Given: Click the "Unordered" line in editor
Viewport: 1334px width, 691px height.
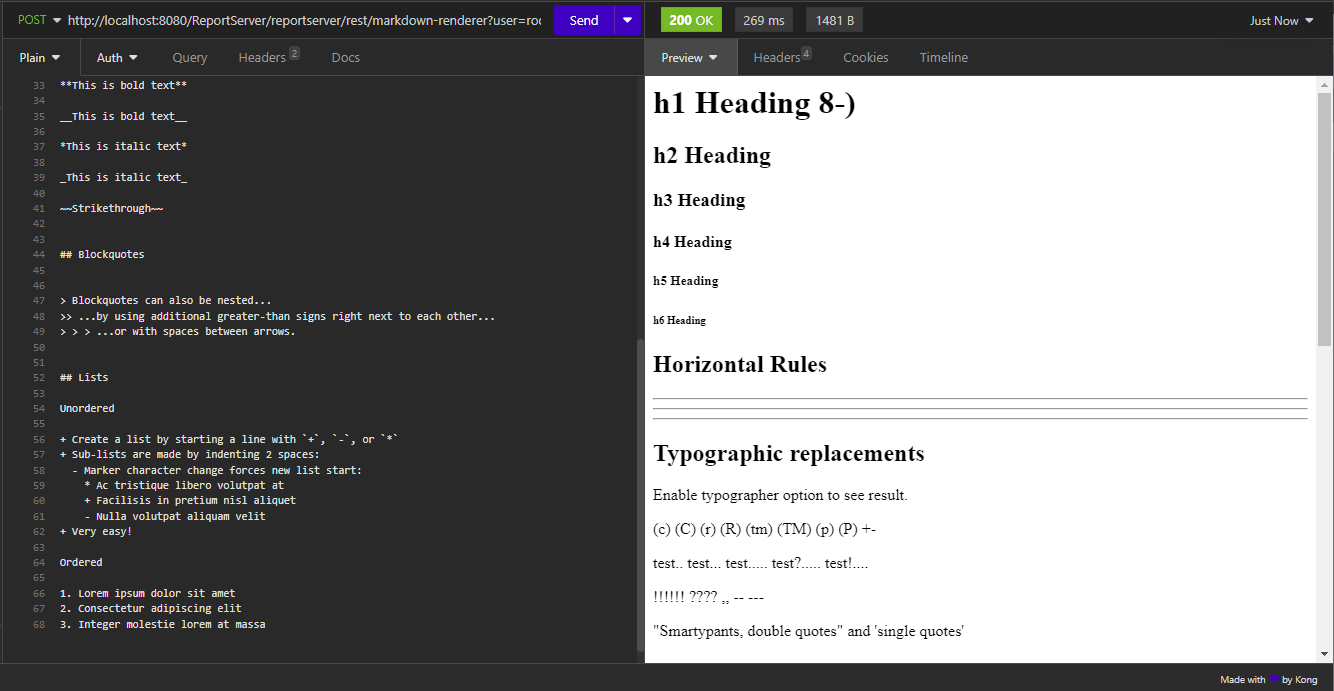Looking at the screenshot, I should (x=87, y=408).
